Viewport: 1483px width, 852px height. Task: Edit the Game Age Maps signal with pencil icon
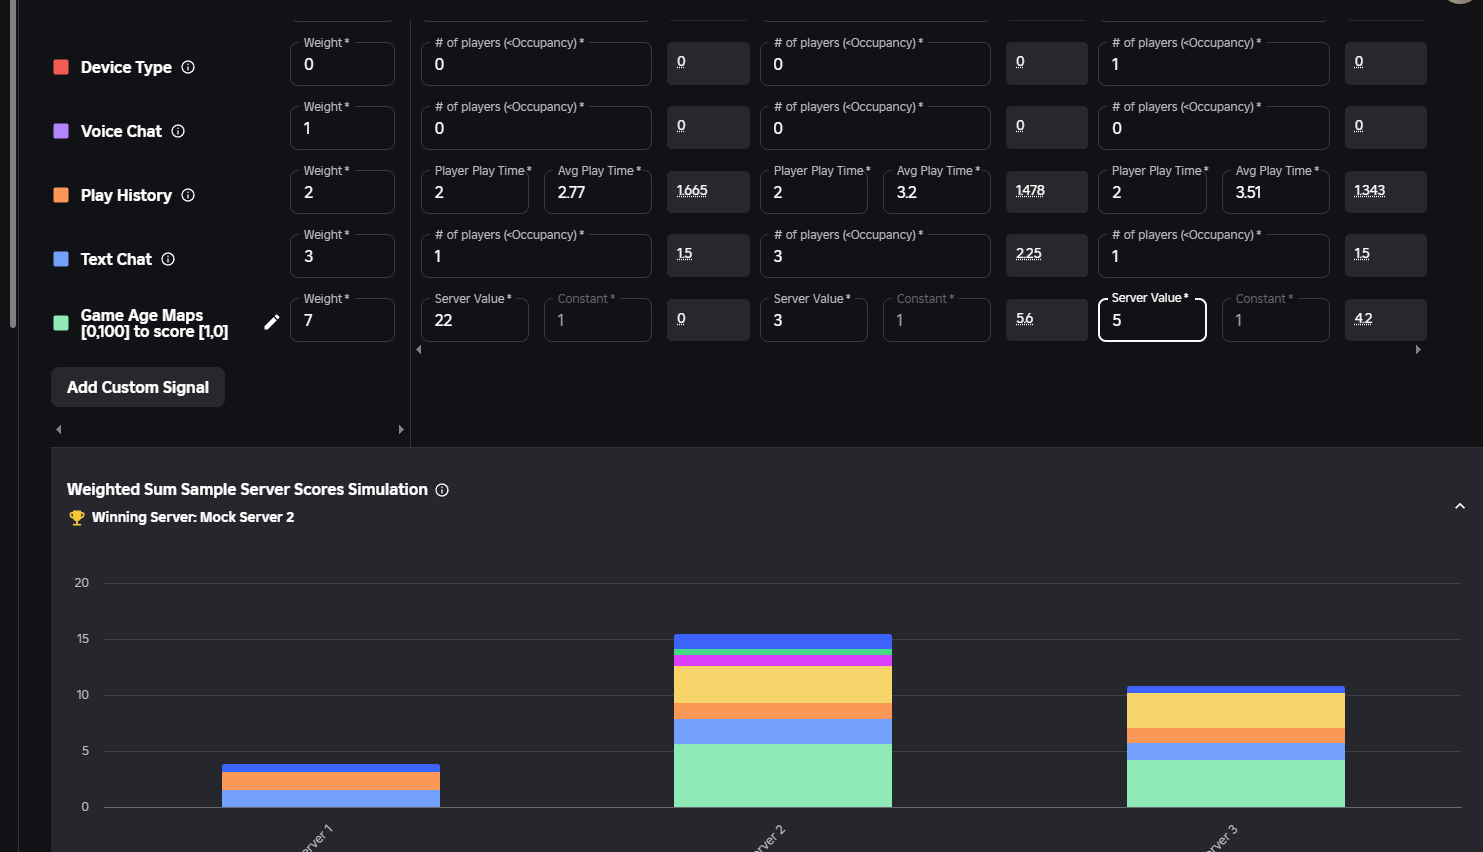tap(272, 322)
